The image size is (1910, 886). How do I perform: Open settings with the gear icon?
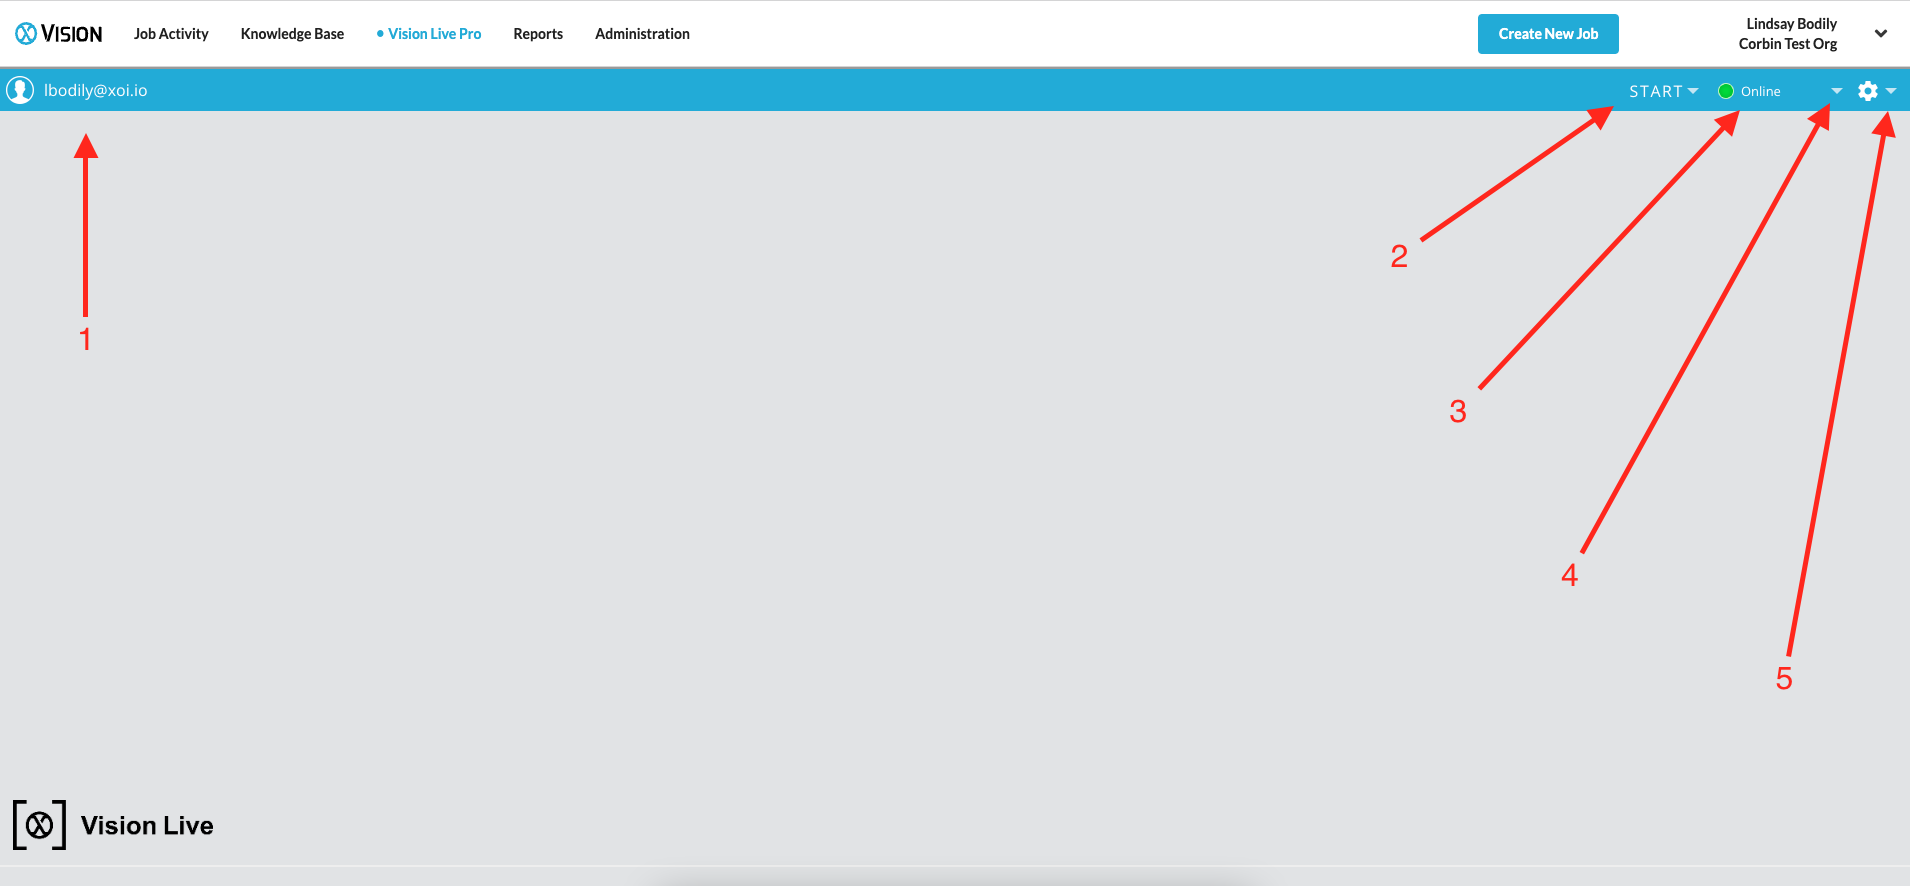pos(1867,91)
